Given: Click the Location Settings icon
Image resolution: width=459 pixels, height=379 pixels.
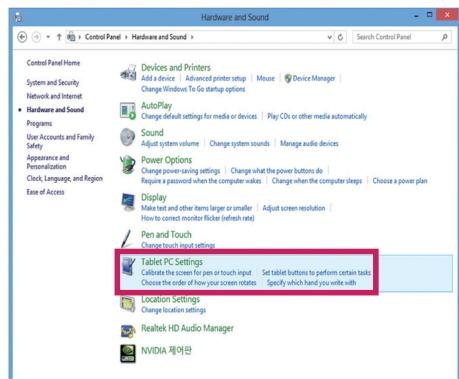Looking at the screenshot, I should click(128, 304).
